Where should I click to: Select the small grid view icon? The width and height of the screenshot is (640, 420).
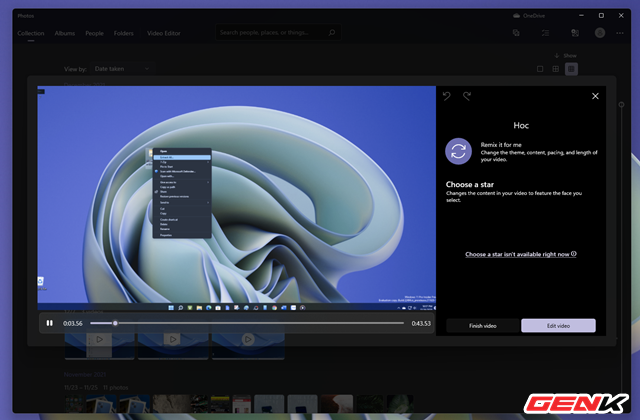pyautogui.click(x=571, y=69)
